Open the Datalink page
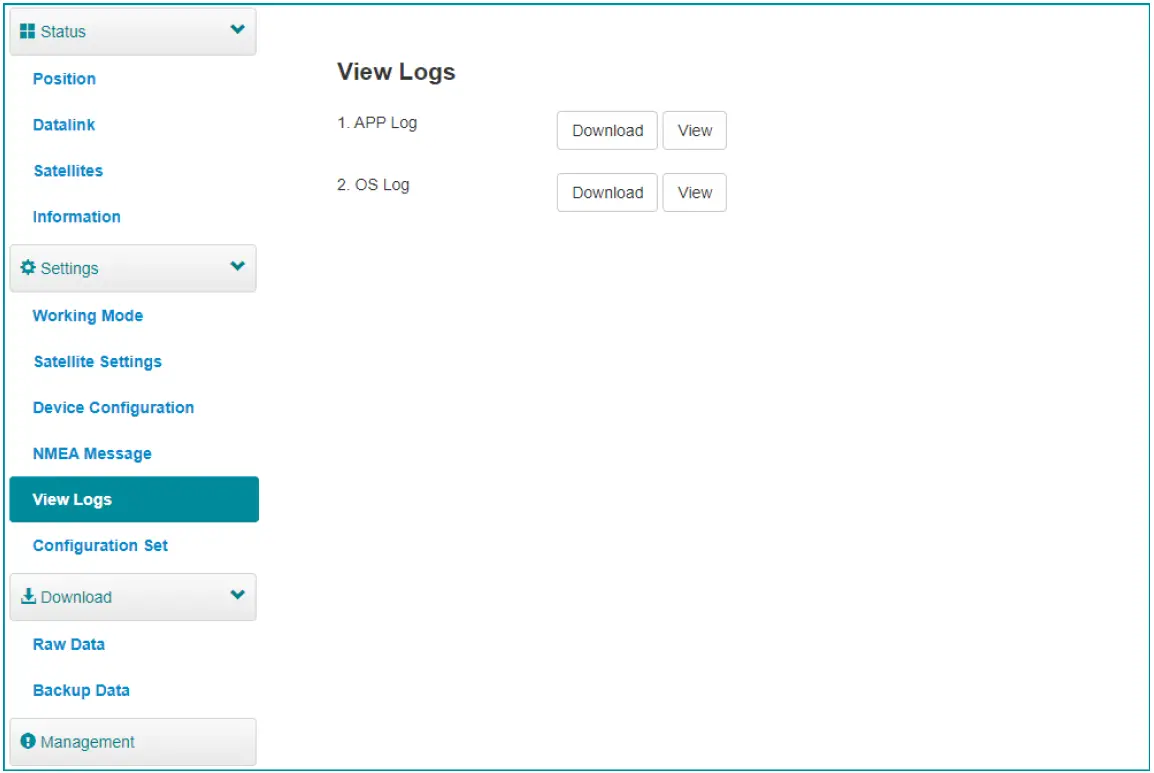 point(64,124)
